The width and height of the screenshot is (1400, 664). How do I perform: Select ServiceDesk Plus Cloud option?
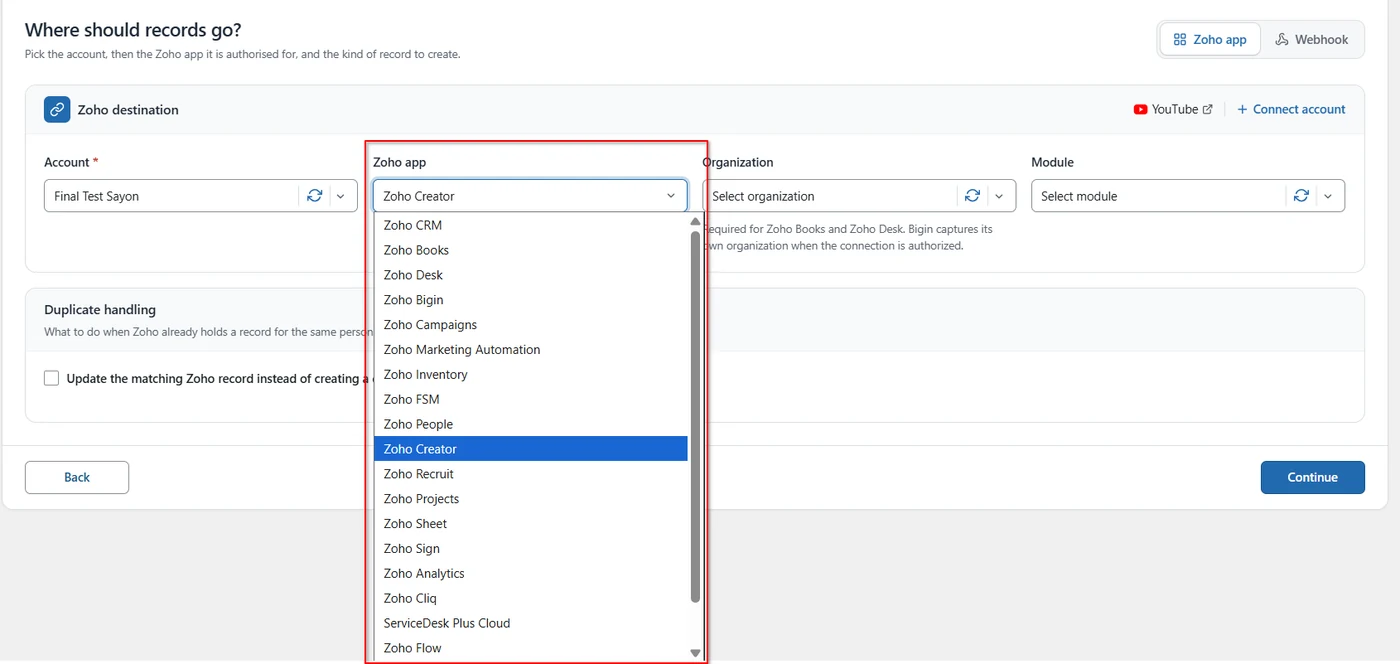(x=531, y=623)
